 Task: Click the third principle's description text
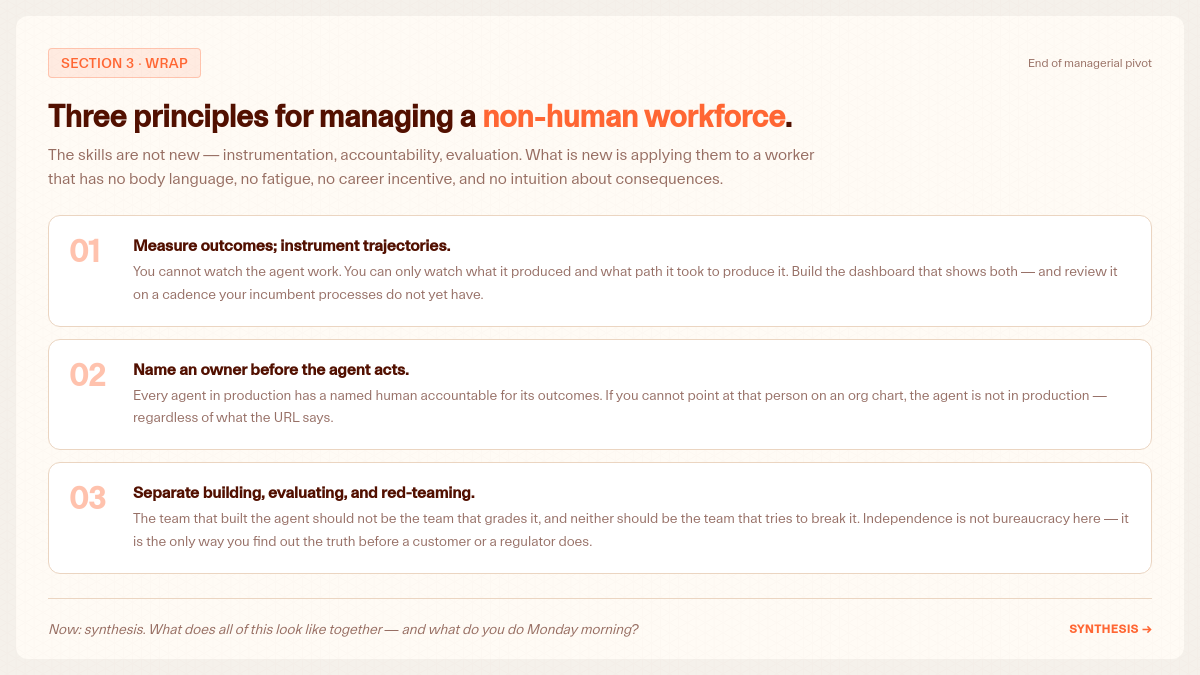pos(630,530)
